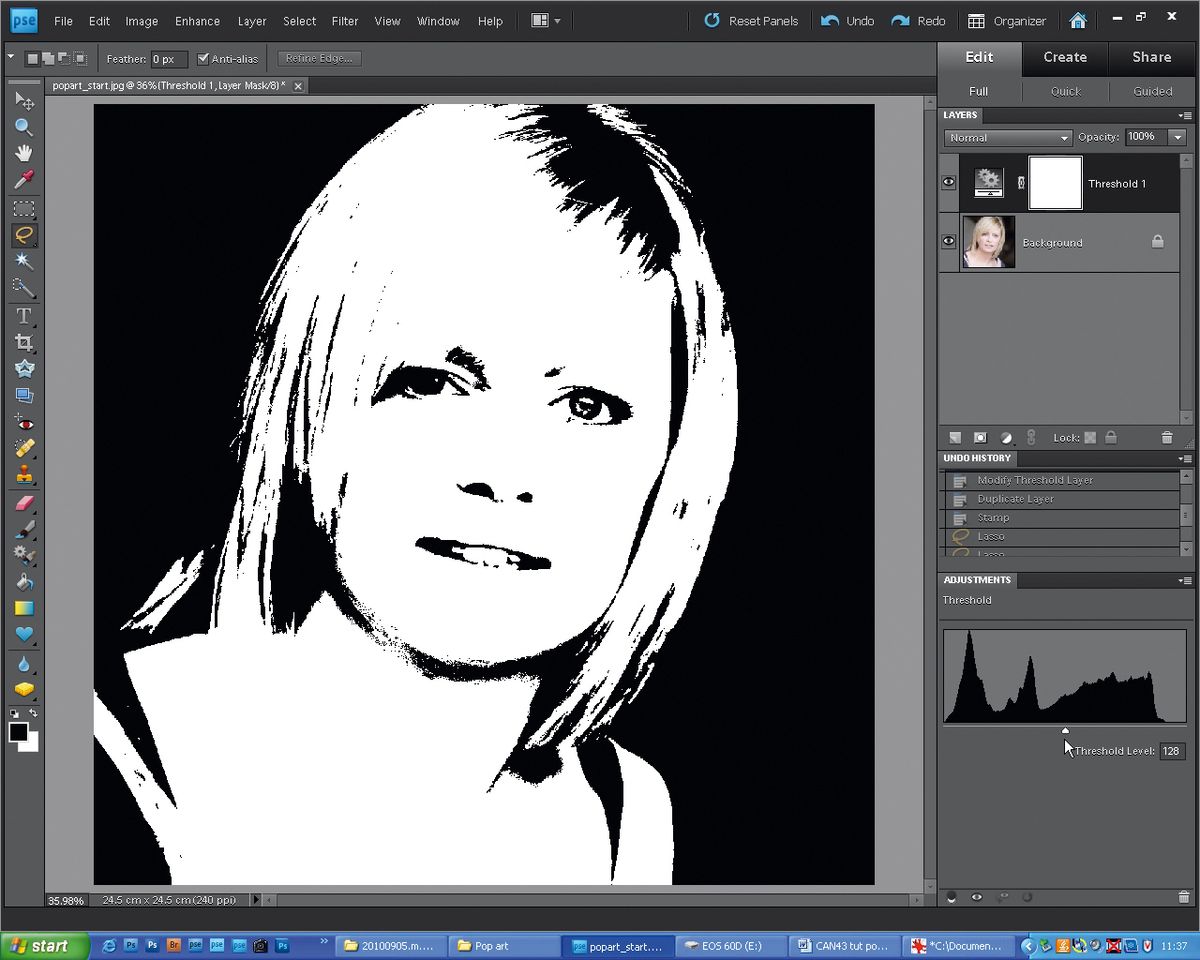Switch to the Create tab

pyautogui.click(x=1065, y=57)
